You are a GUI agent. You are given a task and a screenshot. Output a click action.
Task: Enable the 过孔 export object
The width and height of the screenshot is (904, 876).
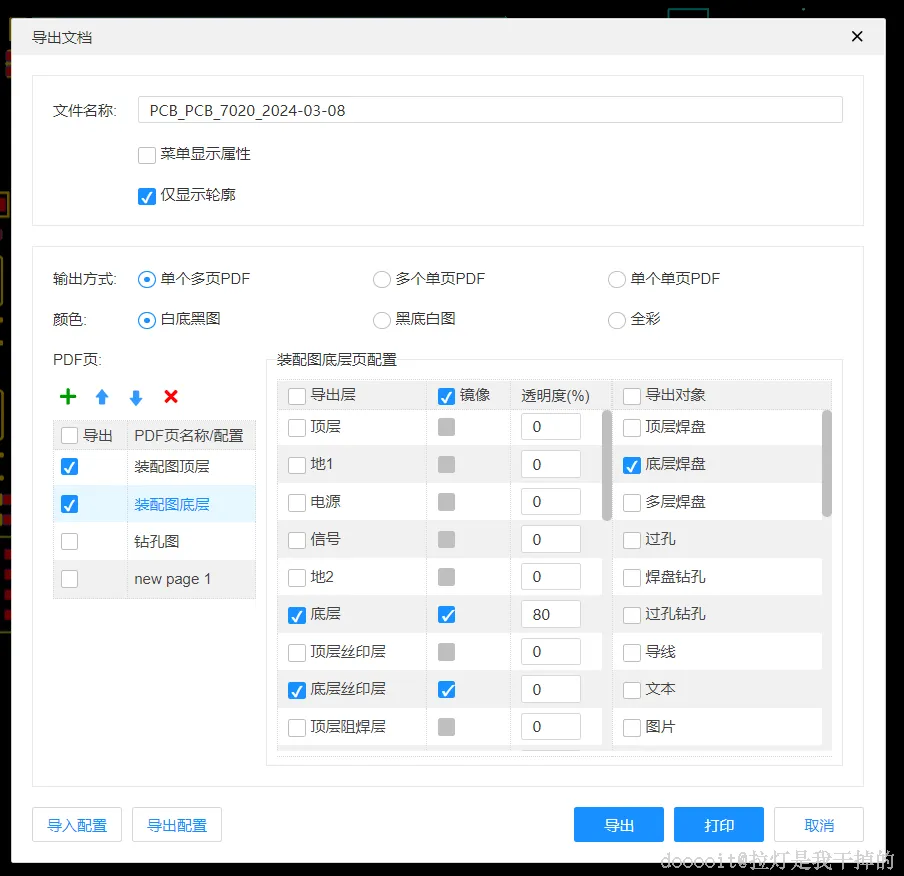click(631, 539)
